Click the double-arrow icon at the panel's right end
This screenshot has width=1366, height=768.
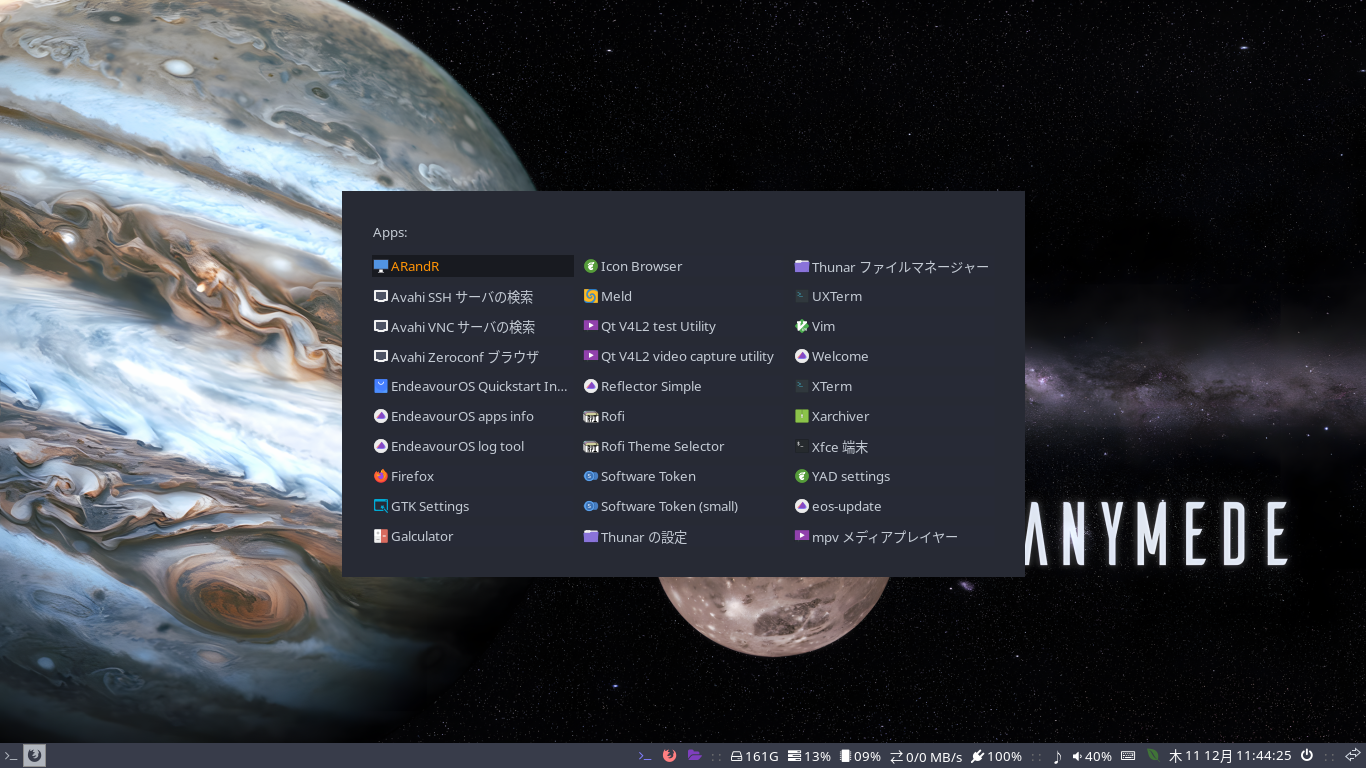pyautogui.click(x=1353, y=756)
